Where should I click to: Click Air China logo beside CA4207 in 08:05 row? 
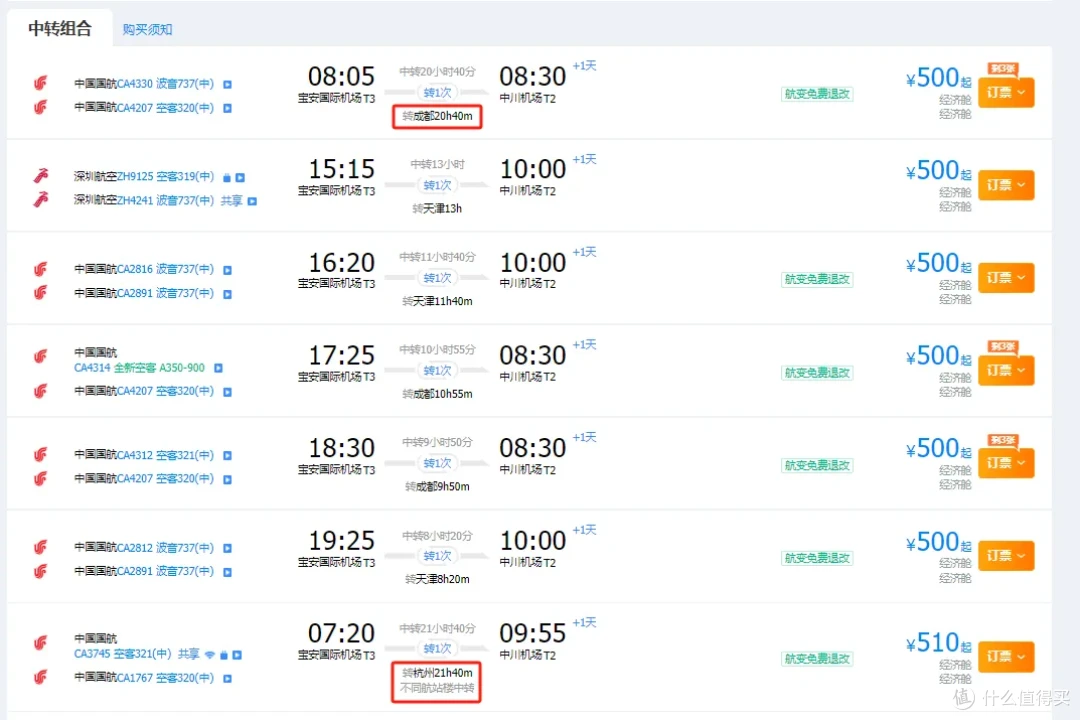point(41,107)
